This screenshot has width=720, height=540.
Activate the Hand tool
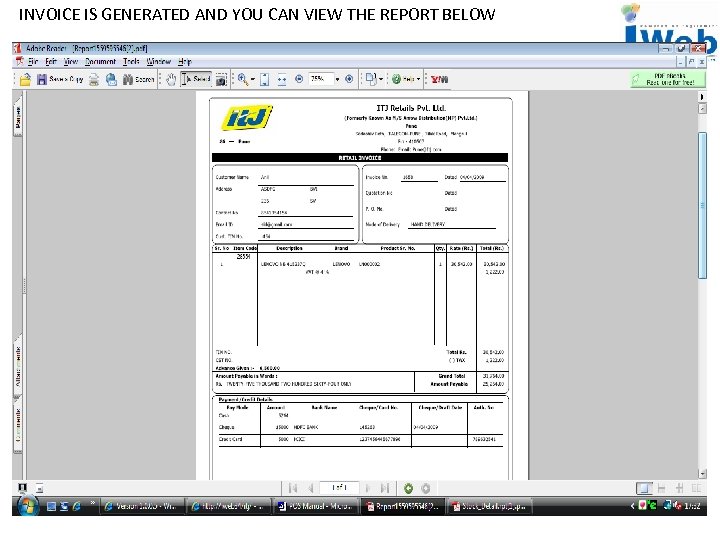point(171,79)
